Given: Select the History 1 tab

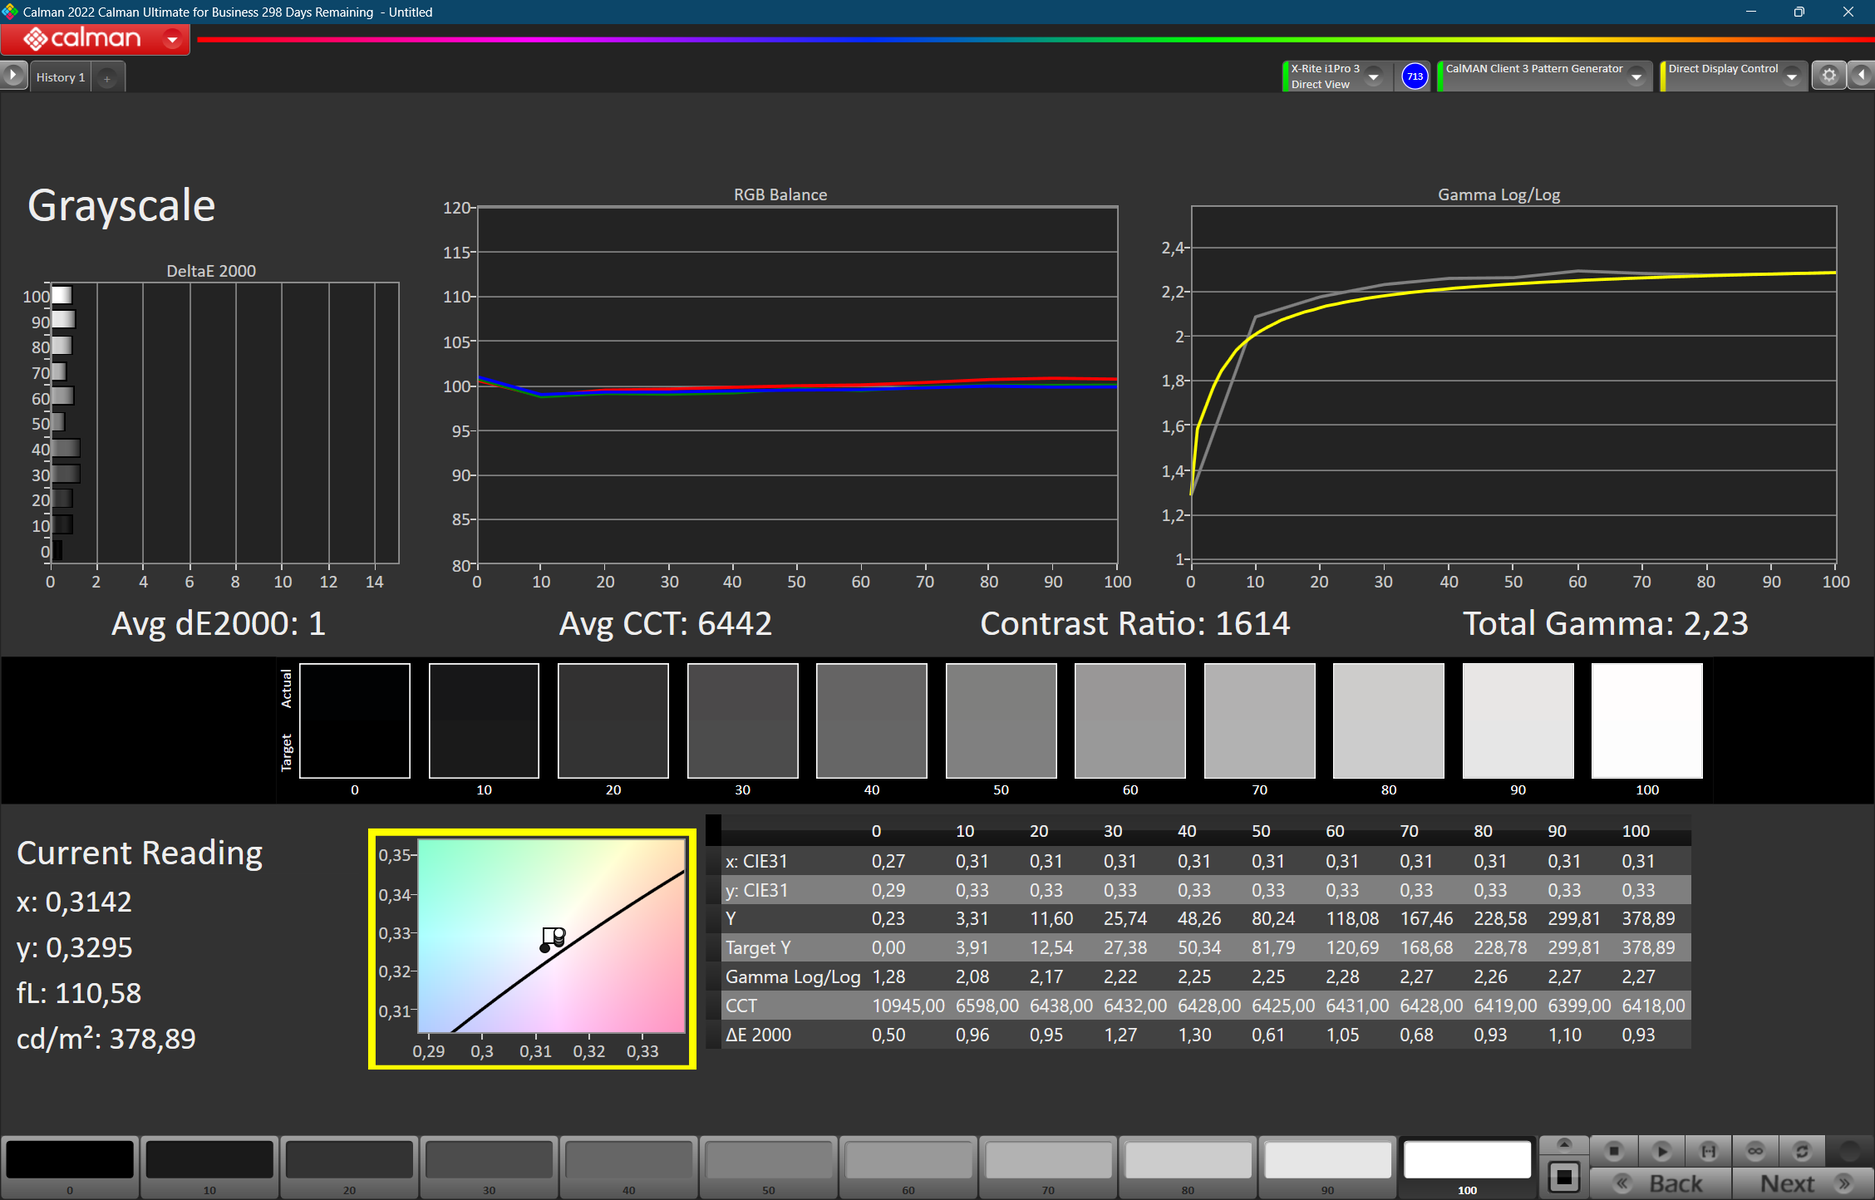Looking at the screenshot, I should click(x=60, y=77).
